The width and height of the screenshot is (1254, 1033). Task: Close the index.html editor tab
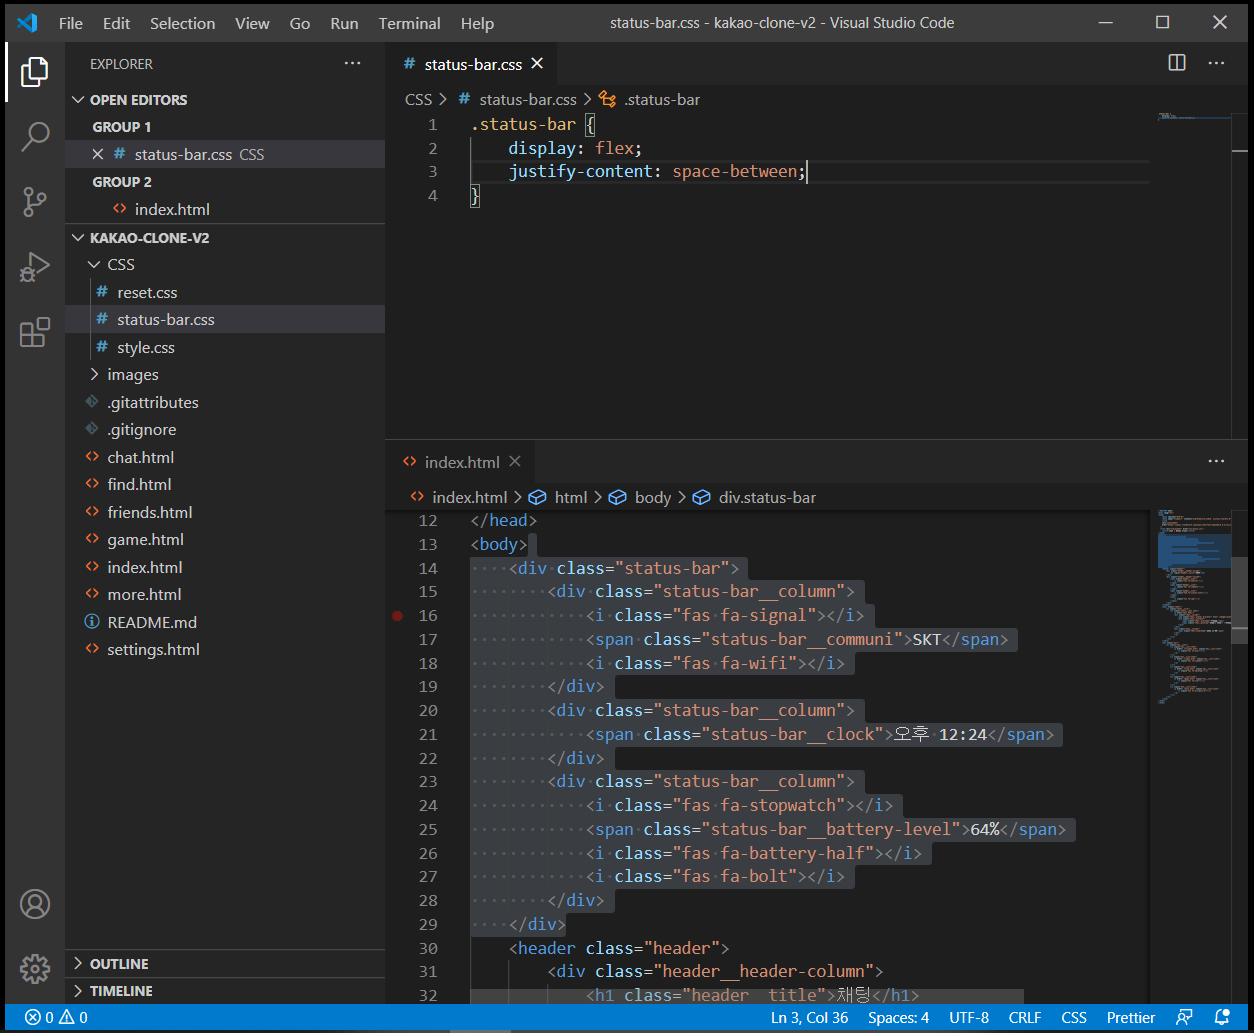pos(515,461)
